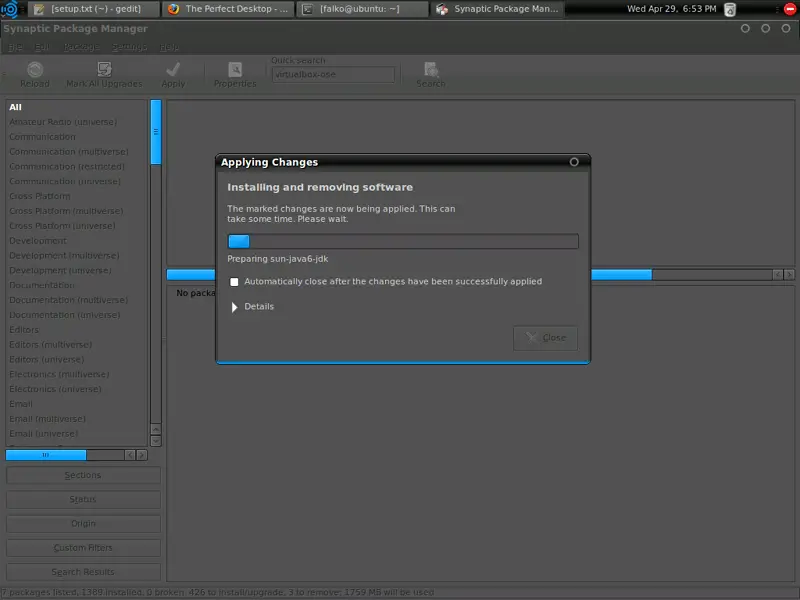Image resolution: width=800 pixels, height=600 pixels.
Task: Click the installation progress bar
Action: pos(403,241)
